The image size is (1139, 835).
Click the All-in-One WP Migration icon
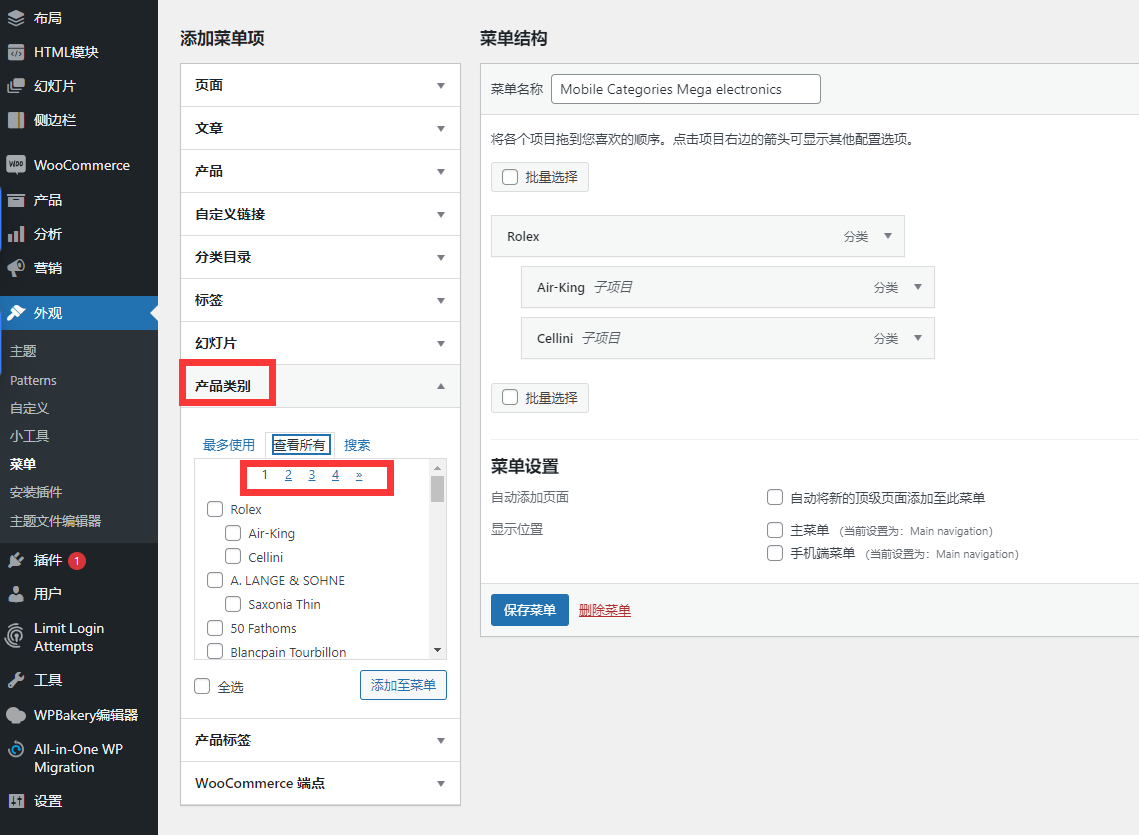[16, 749]
